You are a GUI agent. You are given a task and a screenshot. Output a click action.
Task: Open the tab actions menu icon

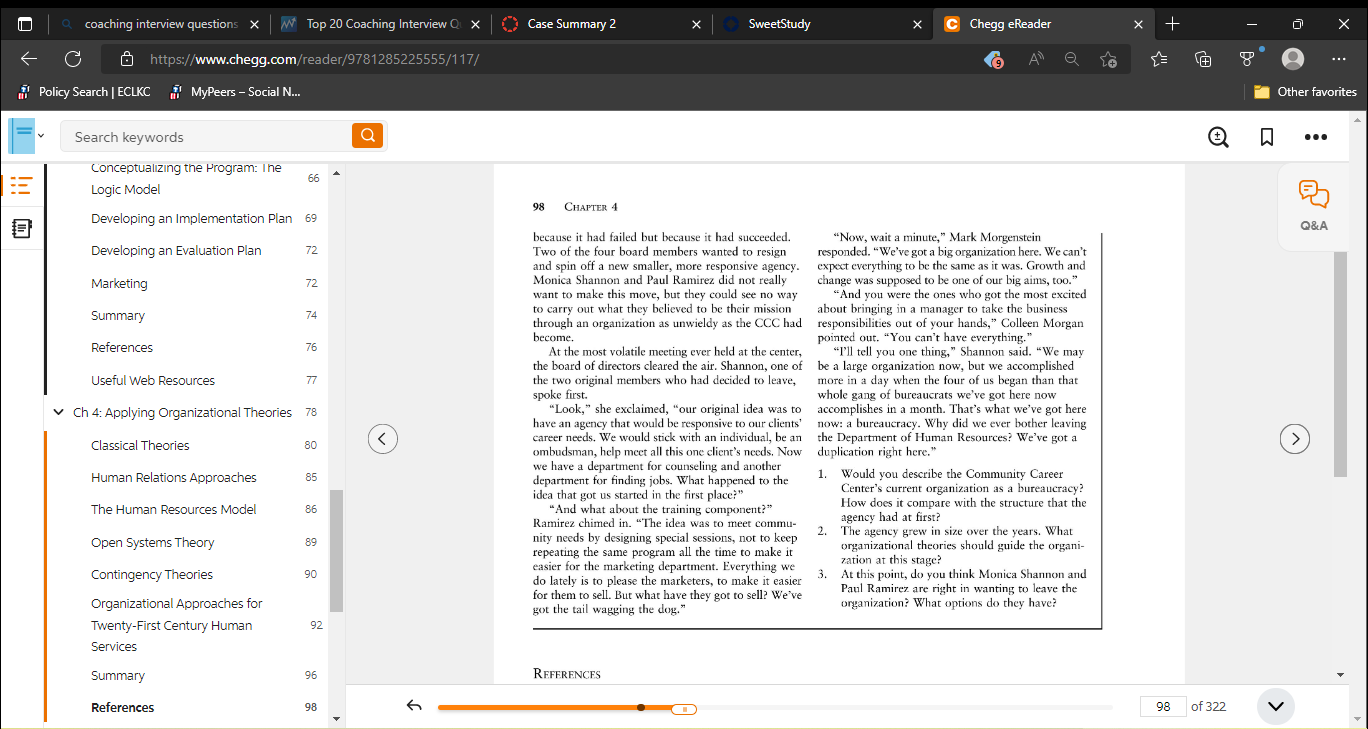pos(24,23)
